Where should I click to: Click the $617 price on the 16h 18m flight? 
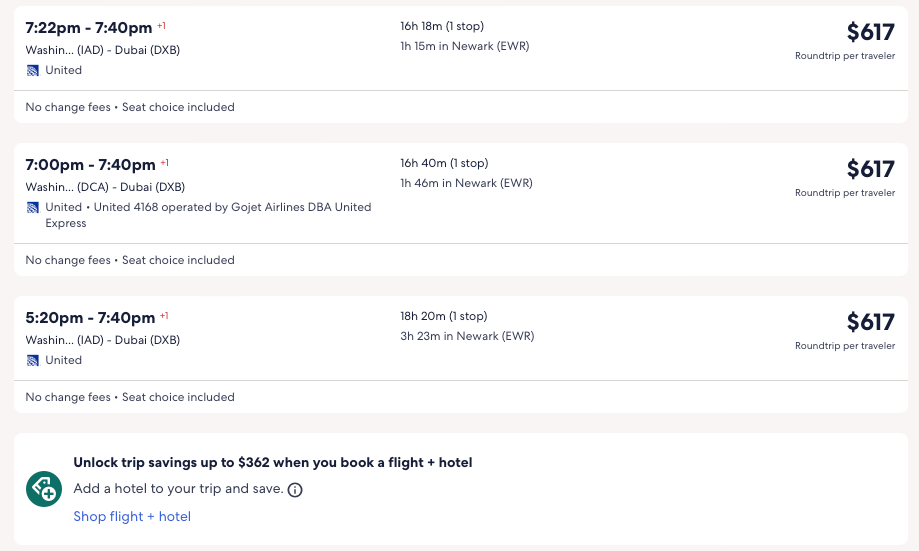870,32
